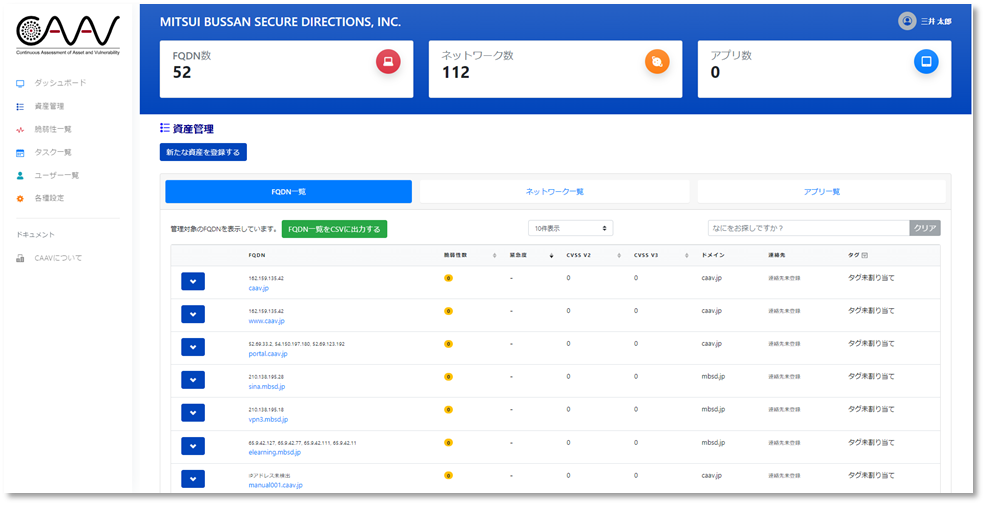Click the yellow vulnerability badge in vpn3.mbsd.jp row
The height and width of the screenshot is (506, 986).
click(x=448, y=409)
